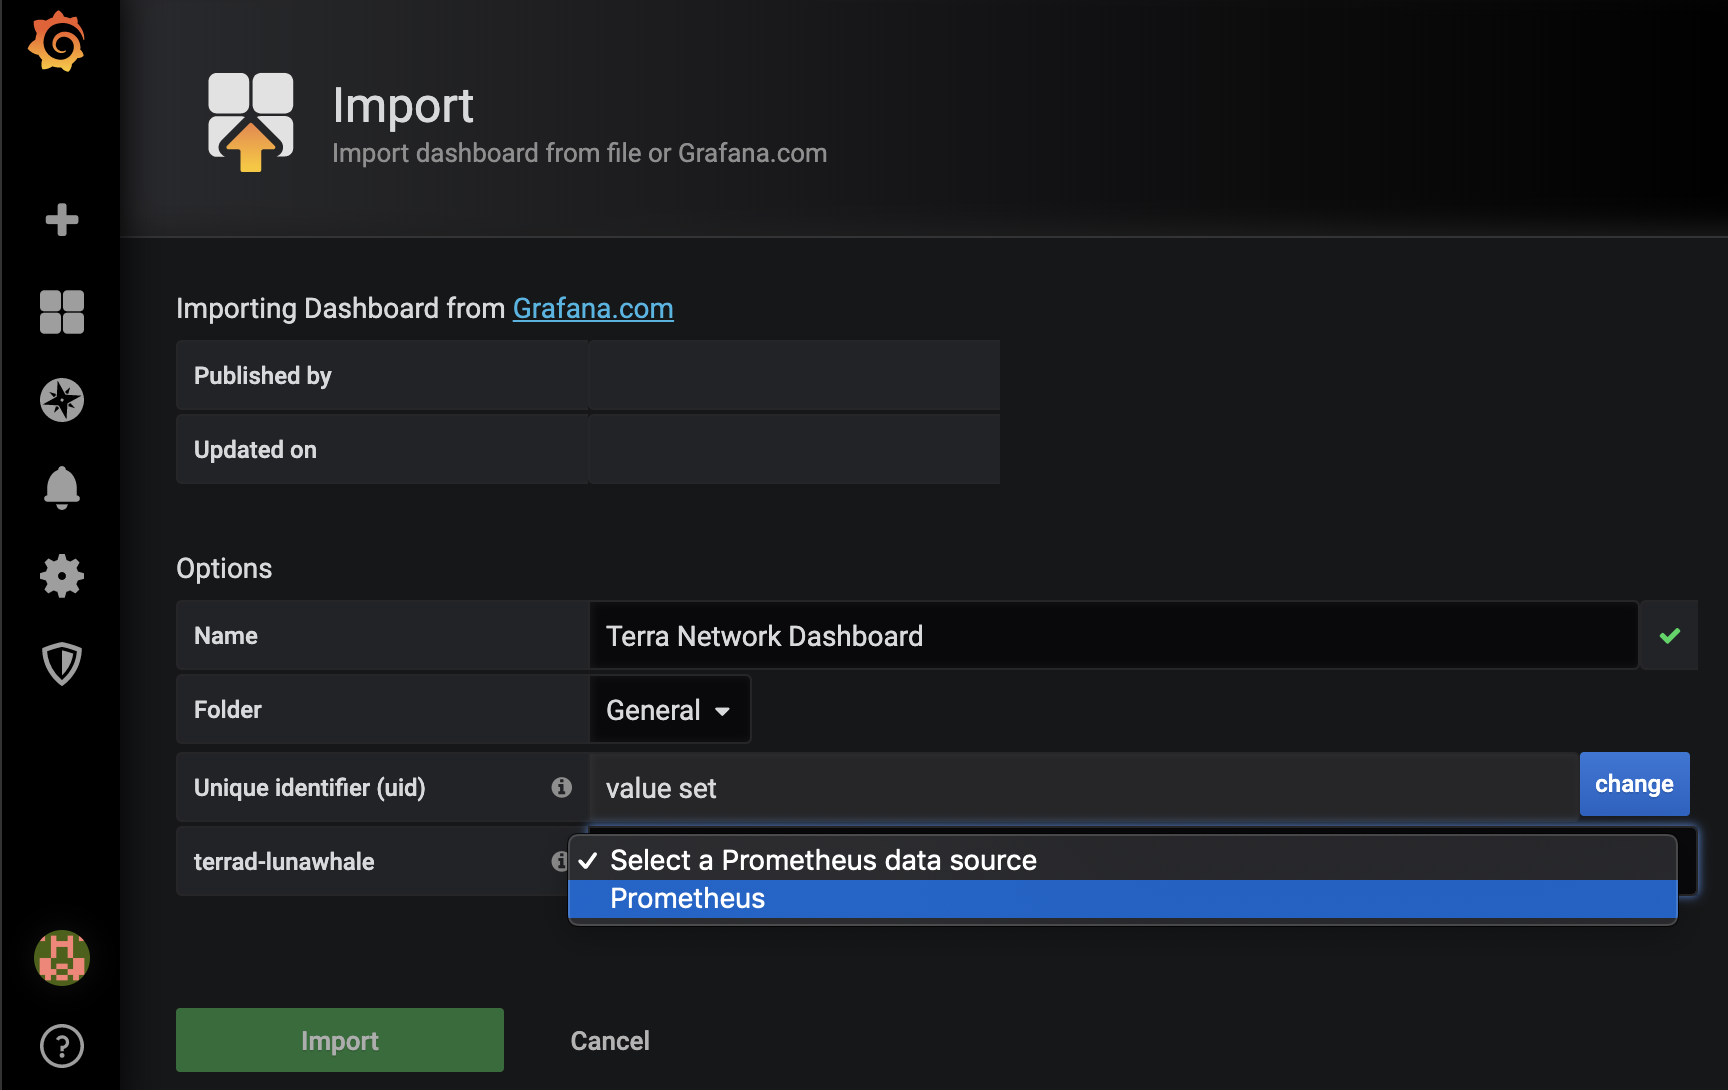Follow the Grafana.com link
Screen dimensions: 1728x1090
tap(593, 308)
